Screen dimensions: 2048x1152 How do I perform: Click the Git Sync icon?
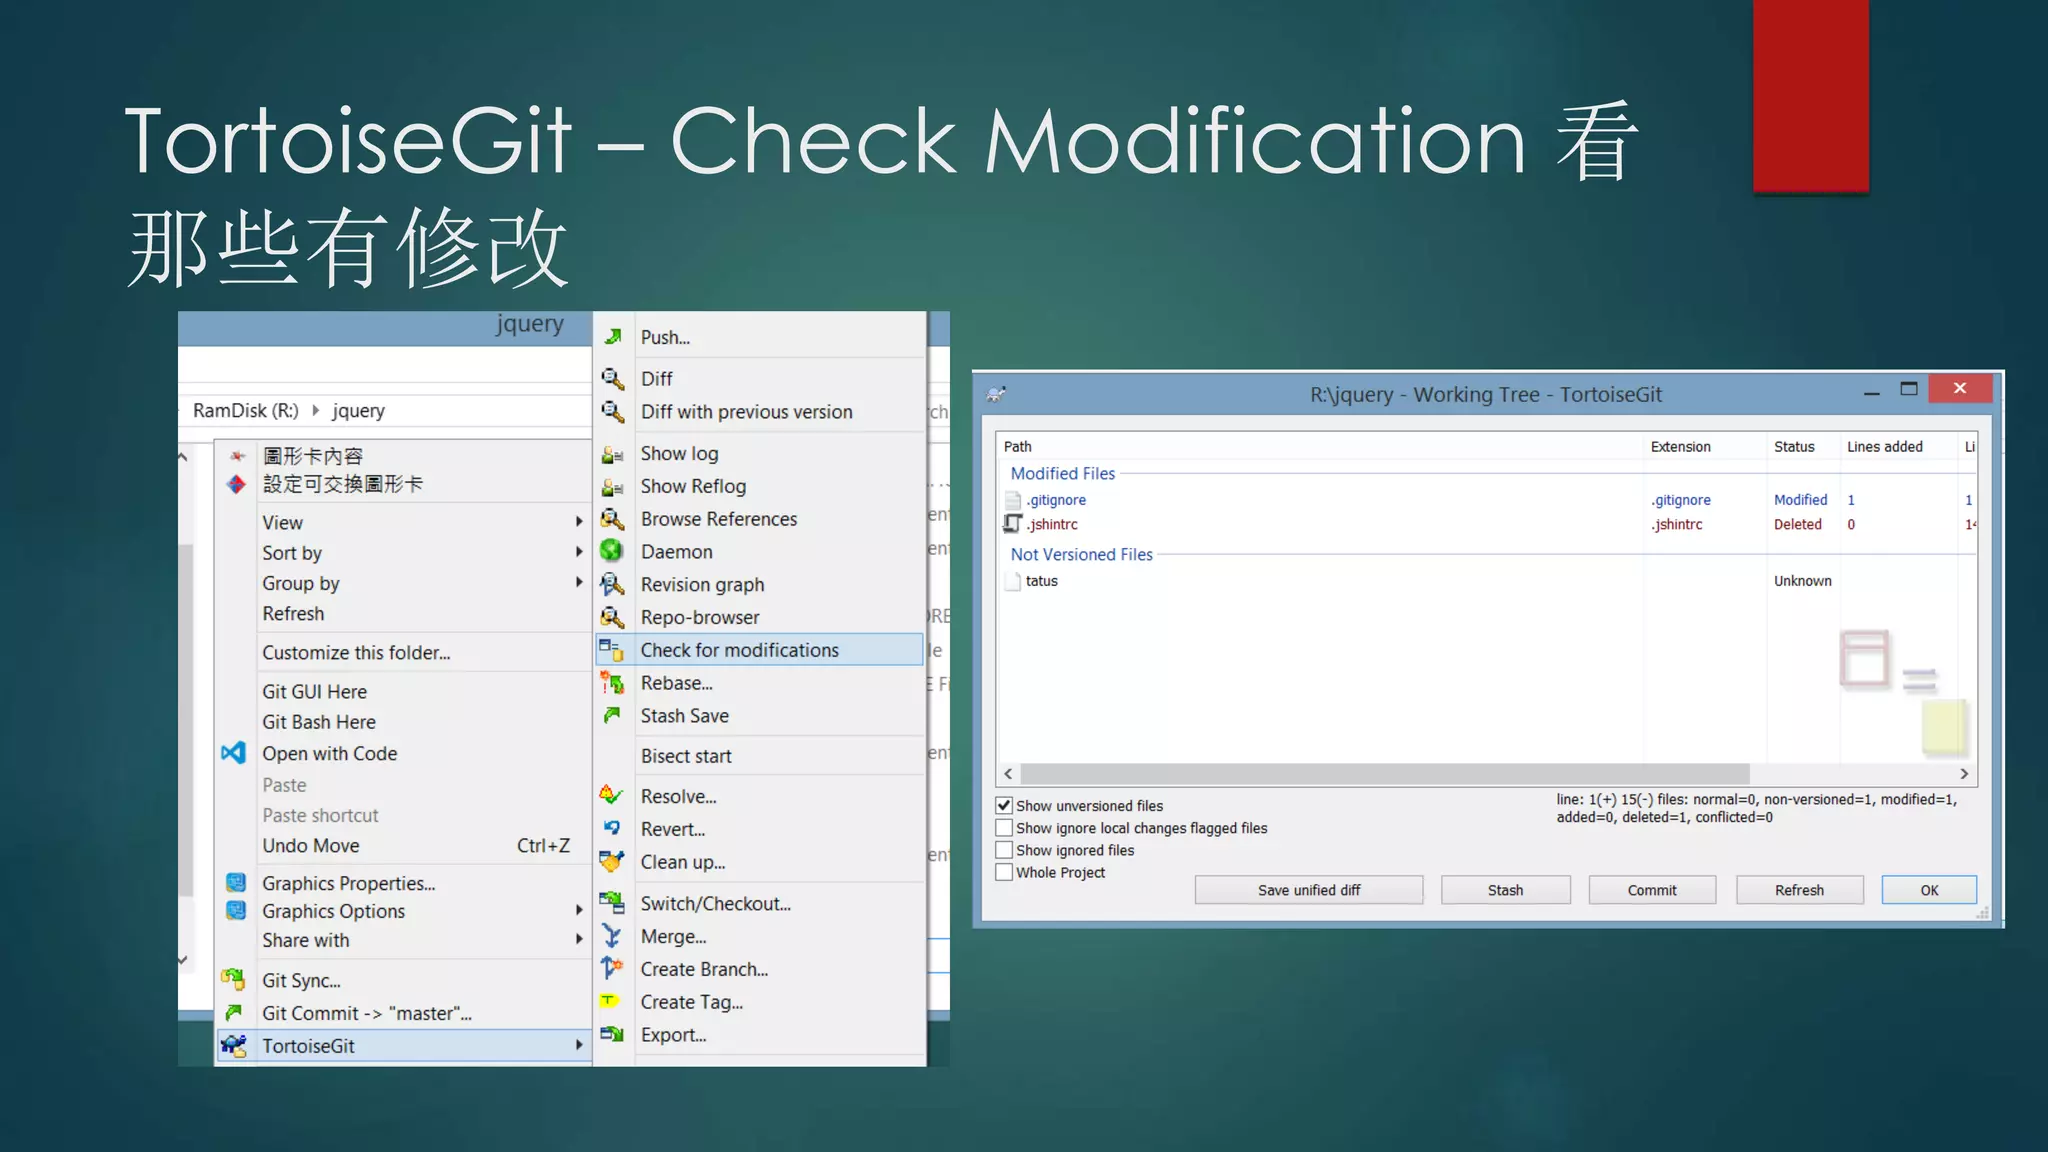point(234,979)
